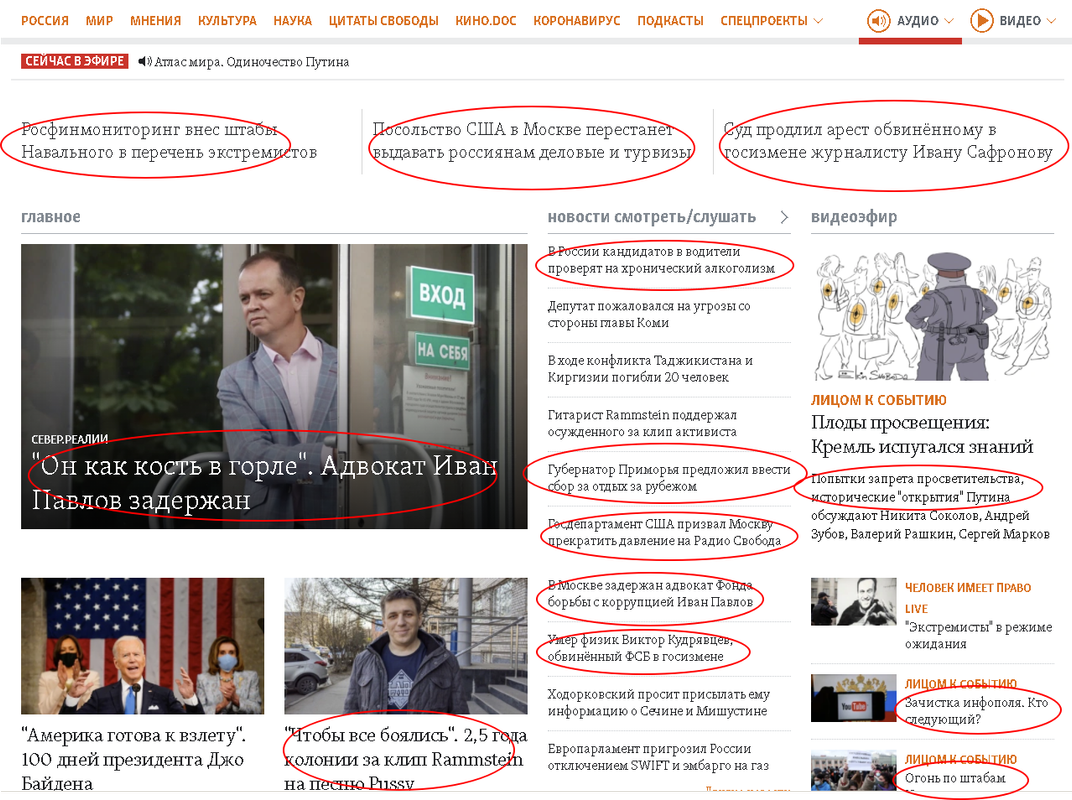Image resolution: width=1072 pixels, height=800 pixels.
Task: Open headline about Посольство США visas
Action: tap(532, 140)
